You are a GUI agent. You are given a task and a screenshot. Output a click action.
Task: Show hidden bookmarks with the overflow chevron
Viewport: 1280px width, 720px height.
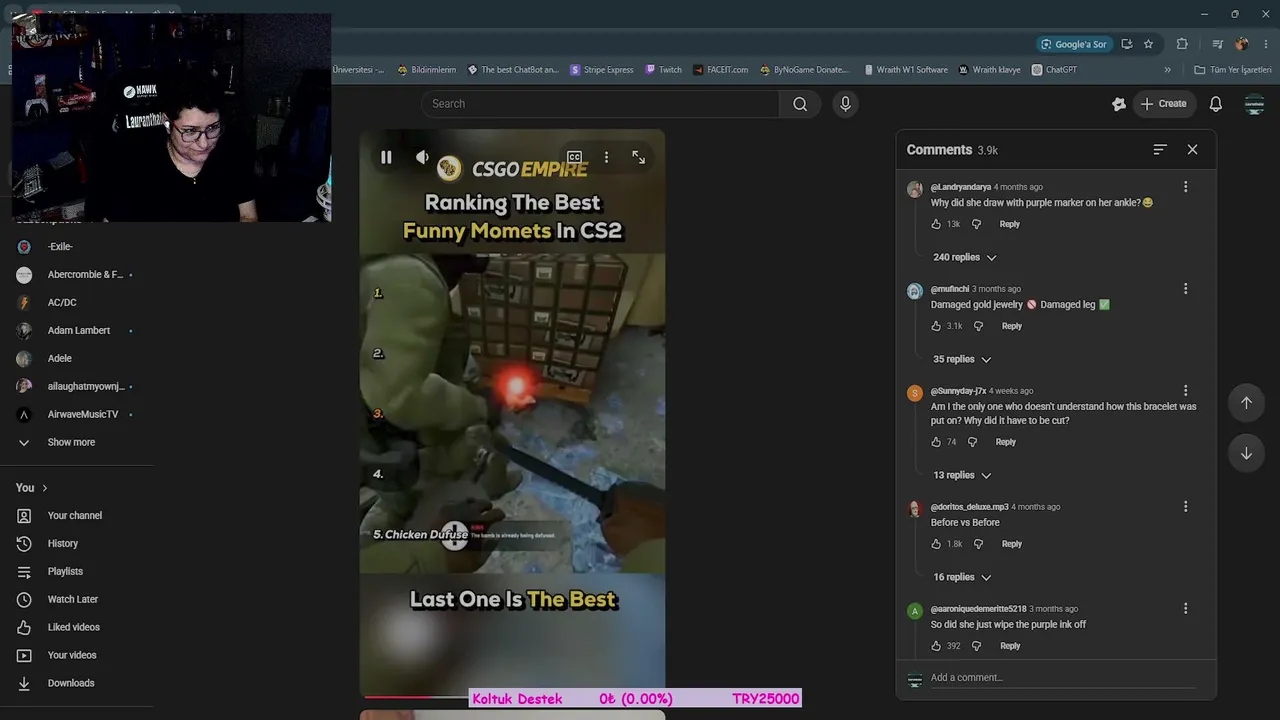point(1167,70)
